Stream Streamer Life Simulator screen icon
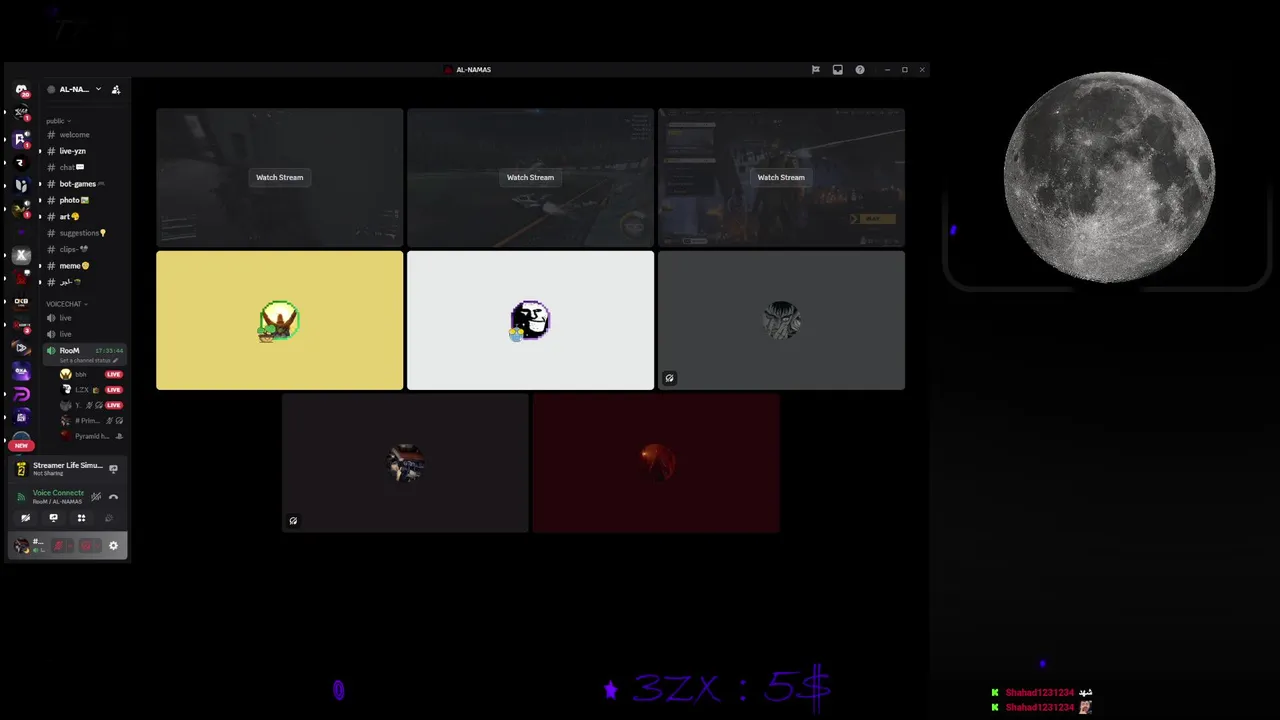 pyautogui.click(x=113, y=468)
